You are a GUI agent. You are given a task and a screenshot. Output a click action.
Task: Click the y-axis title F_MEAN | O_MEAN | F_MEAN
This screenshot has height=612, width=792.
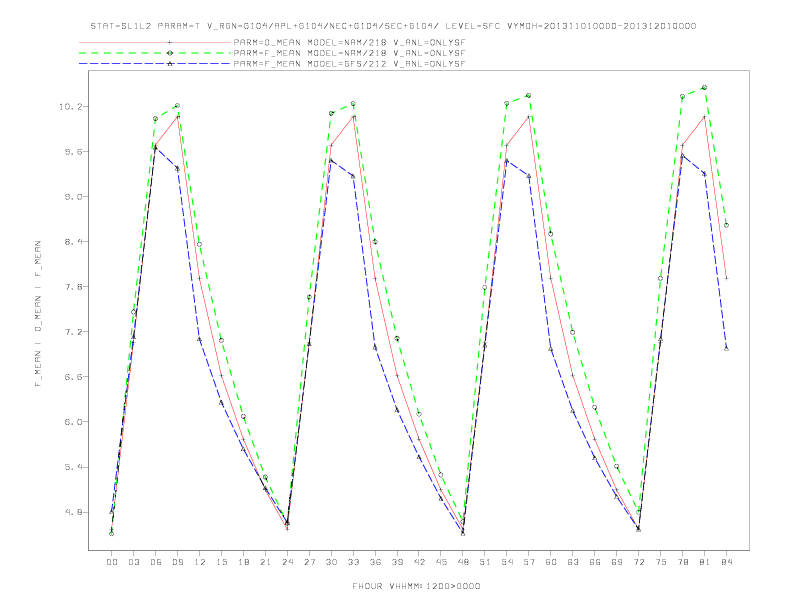coord(38,314)
